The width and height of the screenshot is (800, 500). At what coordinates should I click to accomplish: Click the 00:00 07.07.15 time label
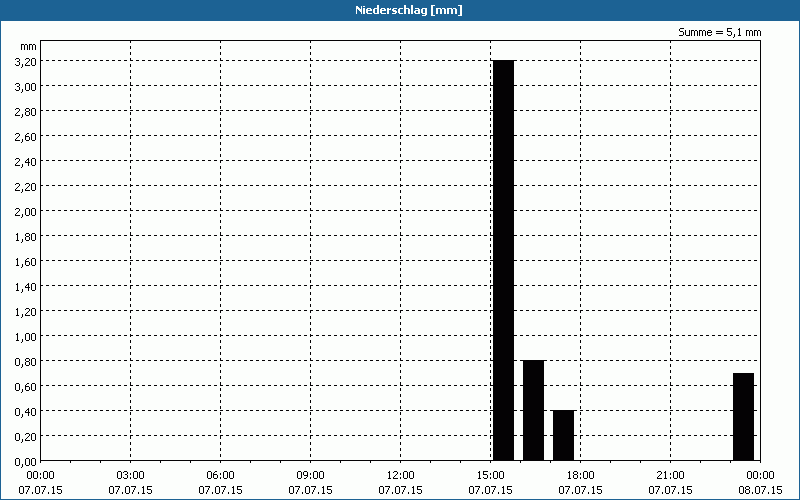point(40,483)
